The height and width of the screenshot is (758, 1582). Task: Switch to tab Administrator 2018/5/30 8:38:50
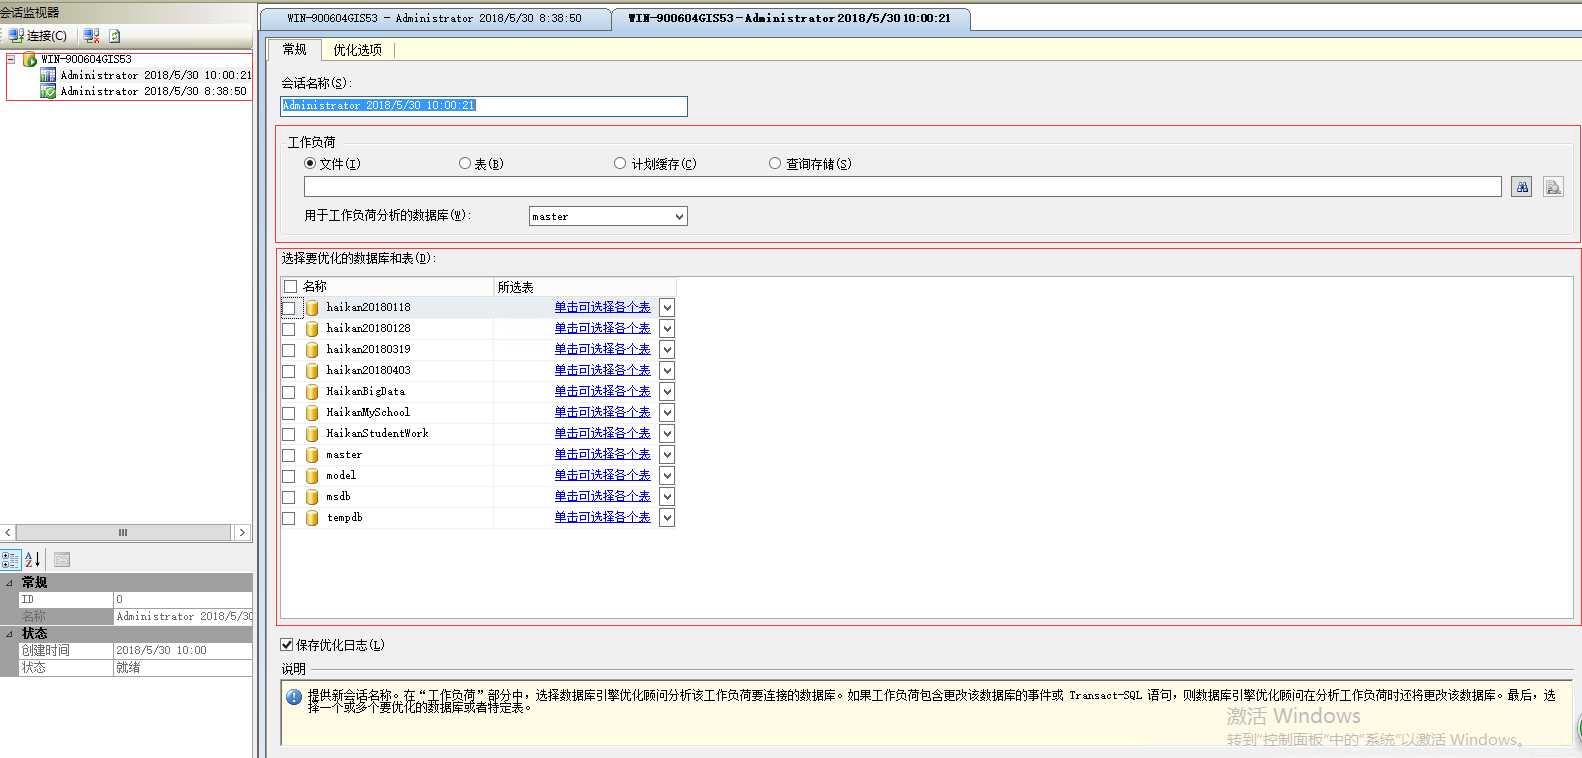pyautogui.click(x=434, y=18)
